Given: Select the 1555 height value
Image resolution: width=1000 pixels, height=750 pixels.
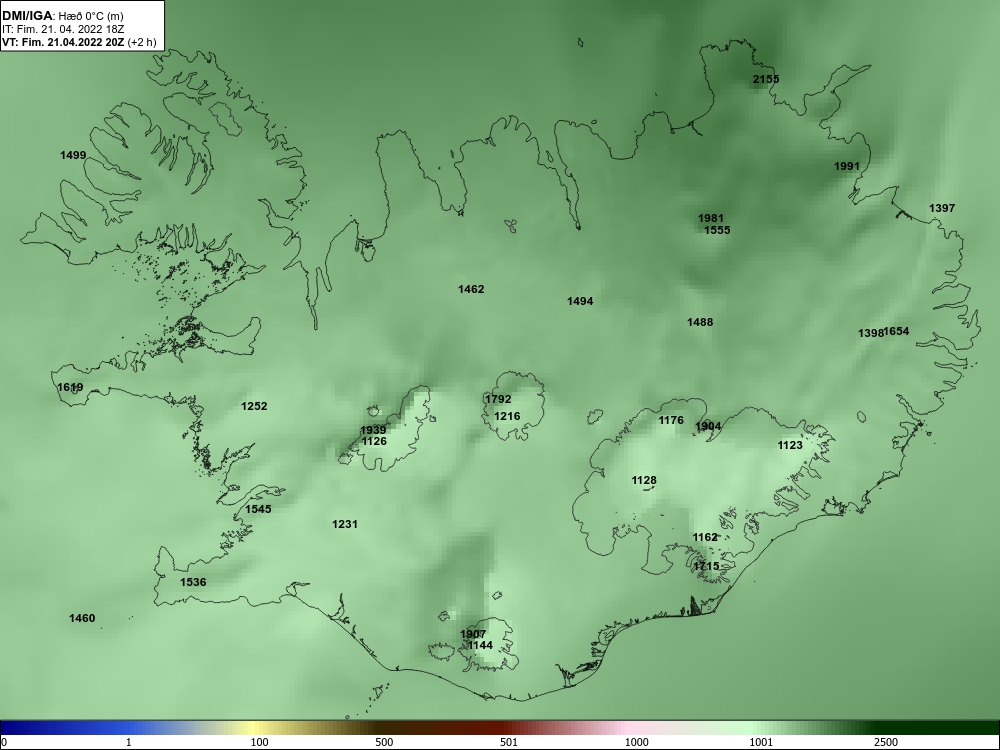Looking at the screenshot, I should pyautogui.click(x=717, y=230).
